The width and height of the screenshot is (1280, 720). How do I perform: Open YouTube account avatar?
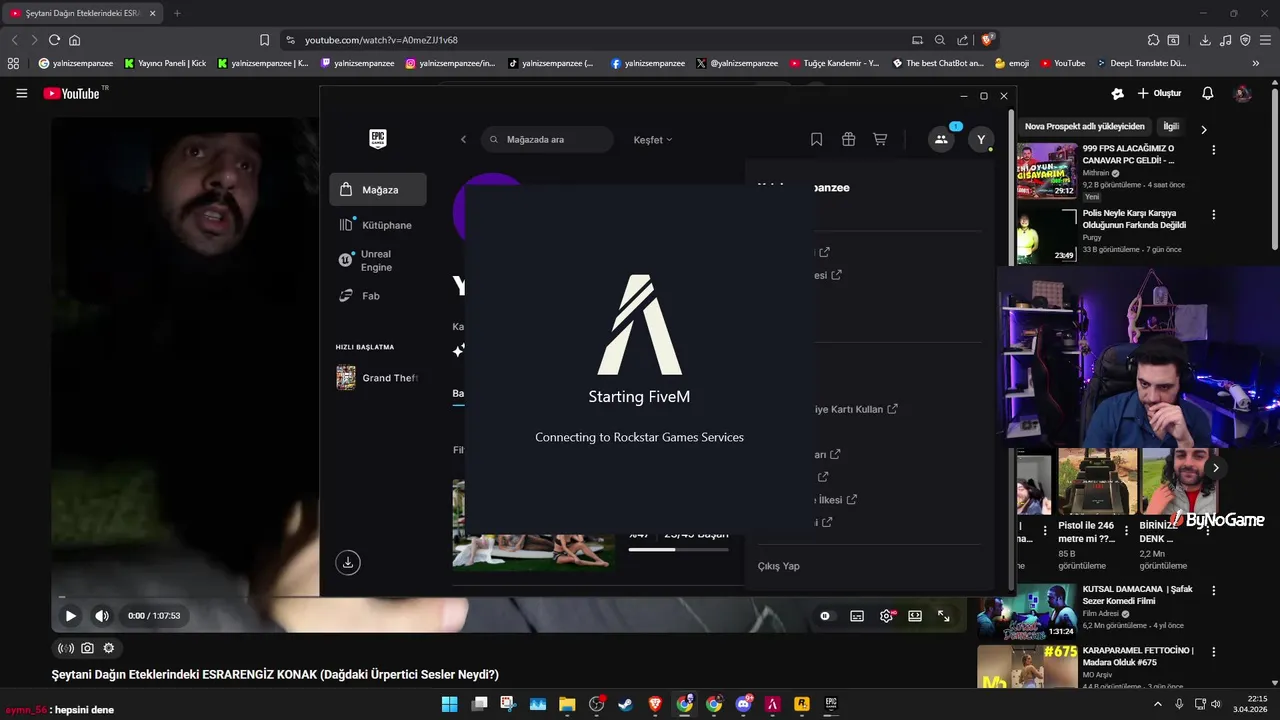click(1243, 93)
